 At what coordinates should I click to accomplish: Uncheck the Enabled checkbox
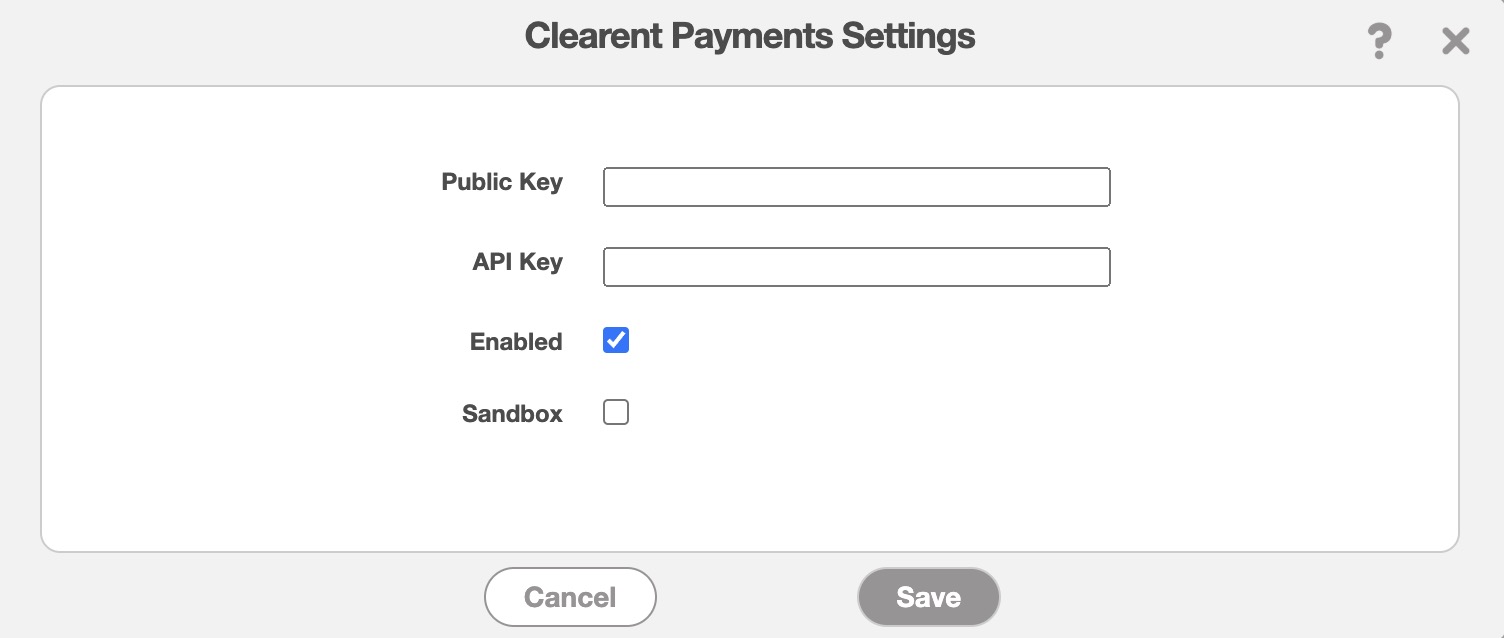[x=616, y=341]
